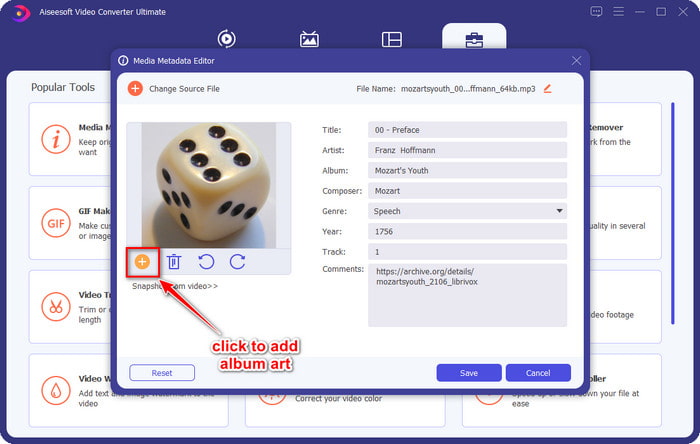This screenshot has height=444, width=700.
Task: Open hamburger menu in title bar
Action: pyautogui.click(x=618, y=12)
